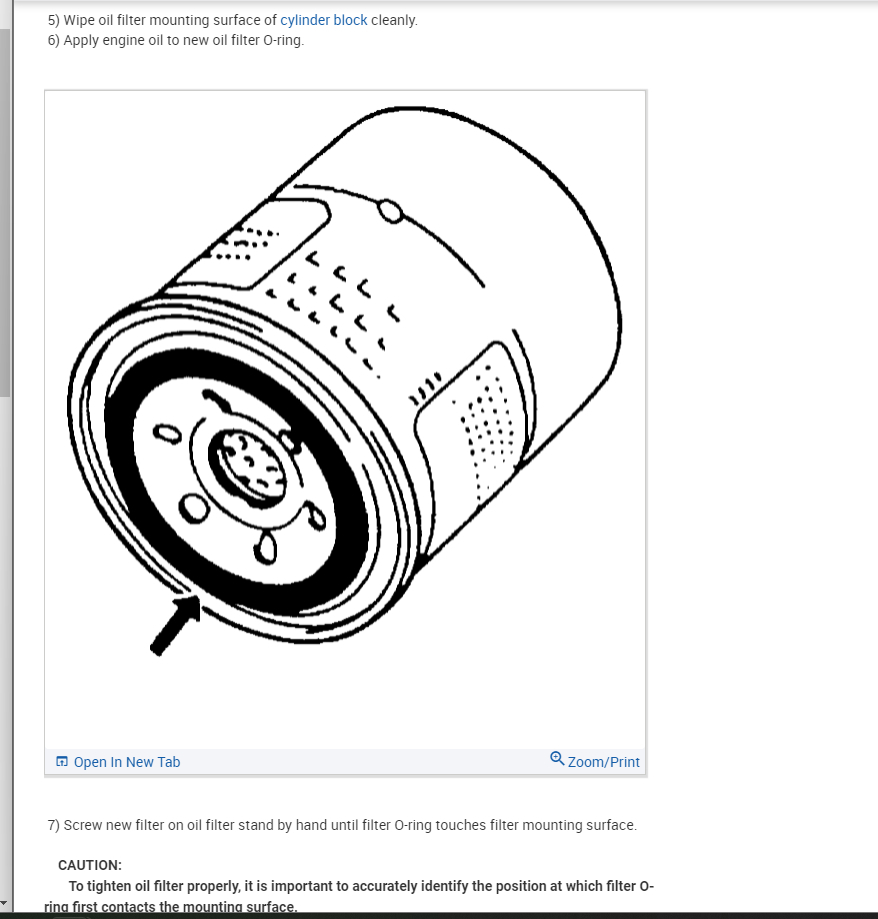The height and width of the screenshot is (919, 878).
Task: Open the cylinder block link
Action: point(324,20)
